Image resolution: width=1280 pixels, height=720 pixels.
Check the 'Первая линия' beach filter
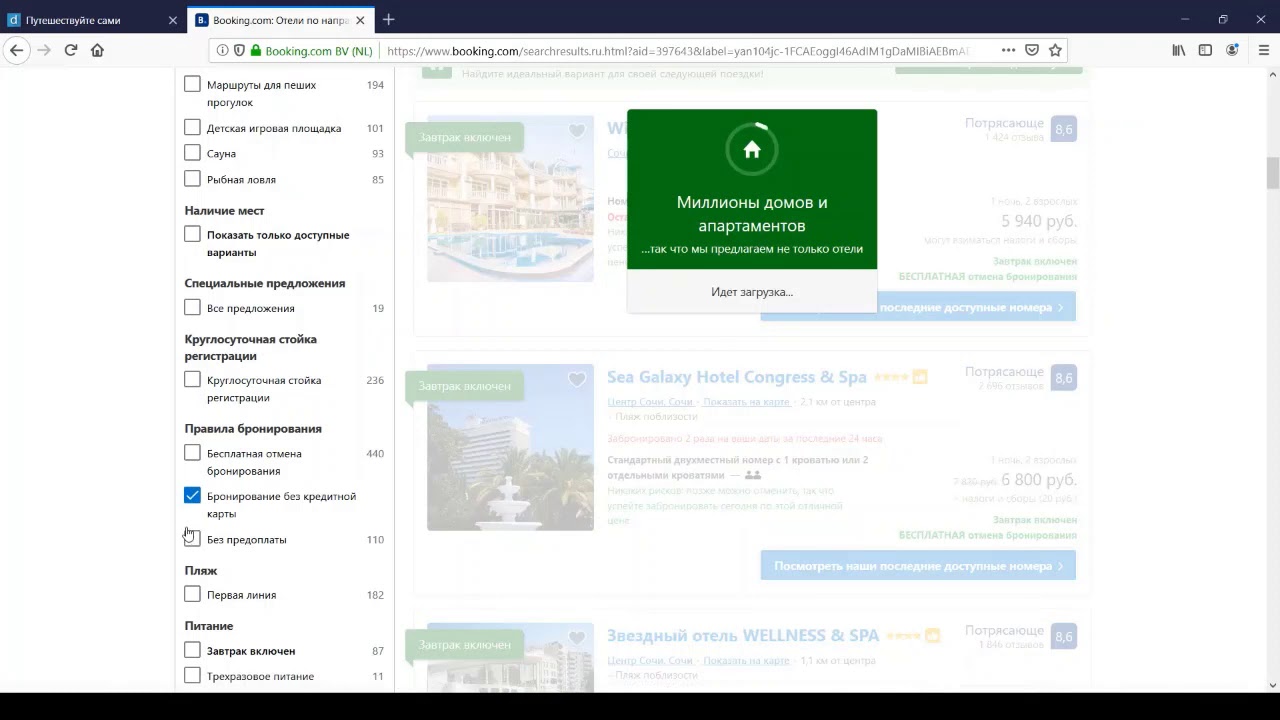192,595
